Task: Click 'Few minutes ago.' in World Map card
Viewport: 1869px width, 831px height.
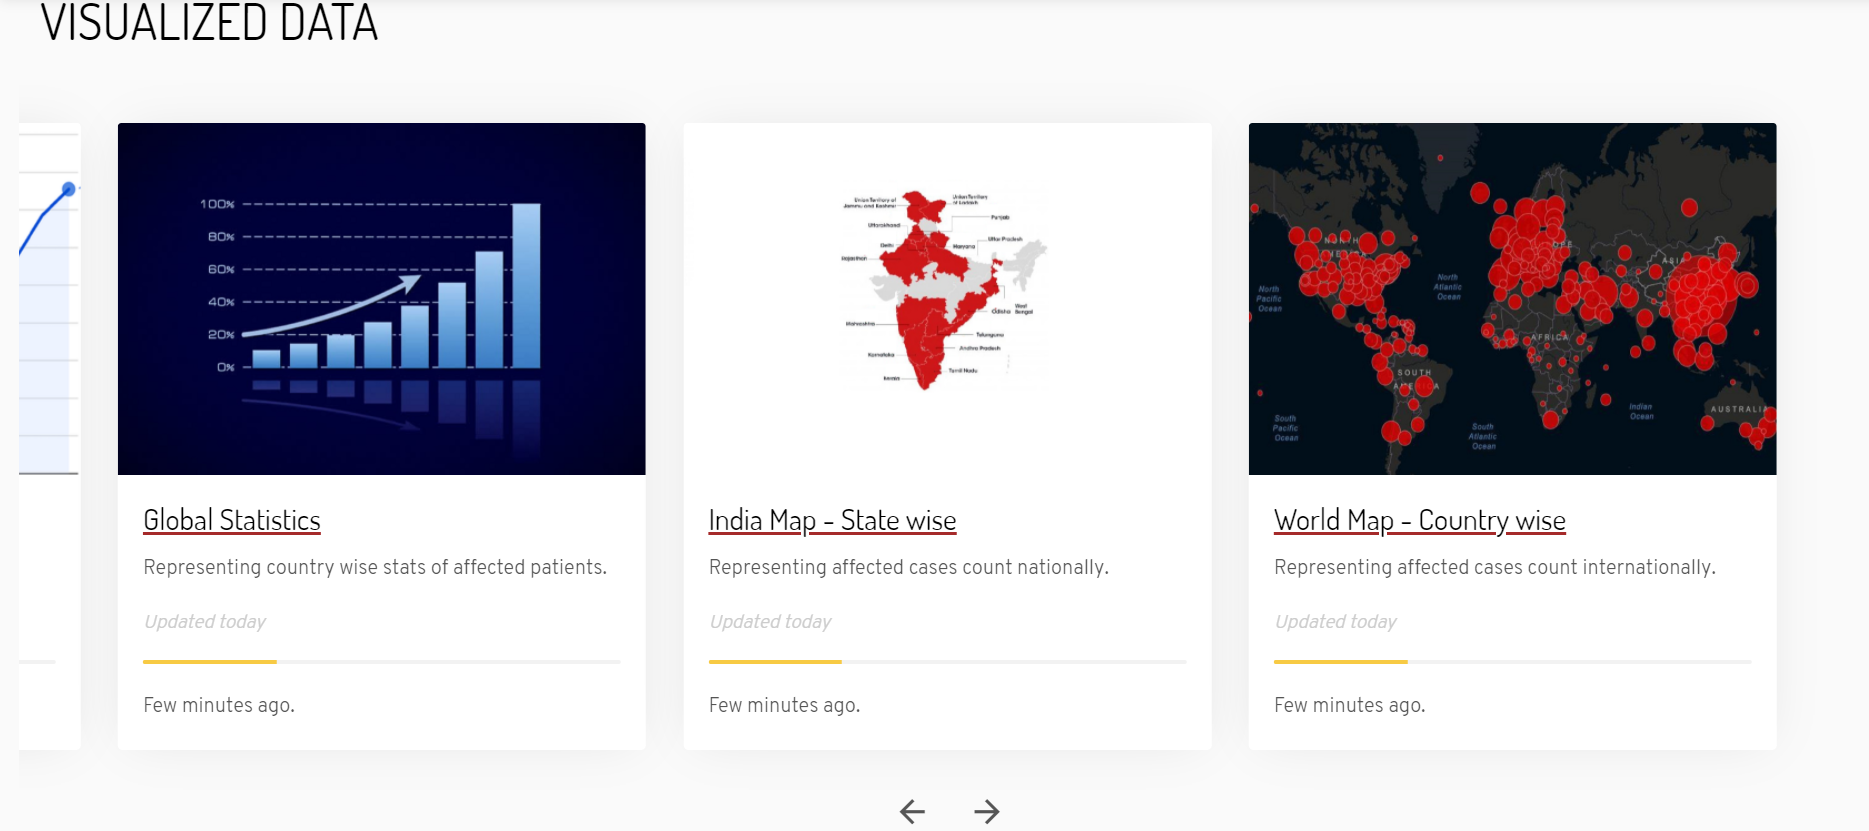Action: coord(1350,705)
